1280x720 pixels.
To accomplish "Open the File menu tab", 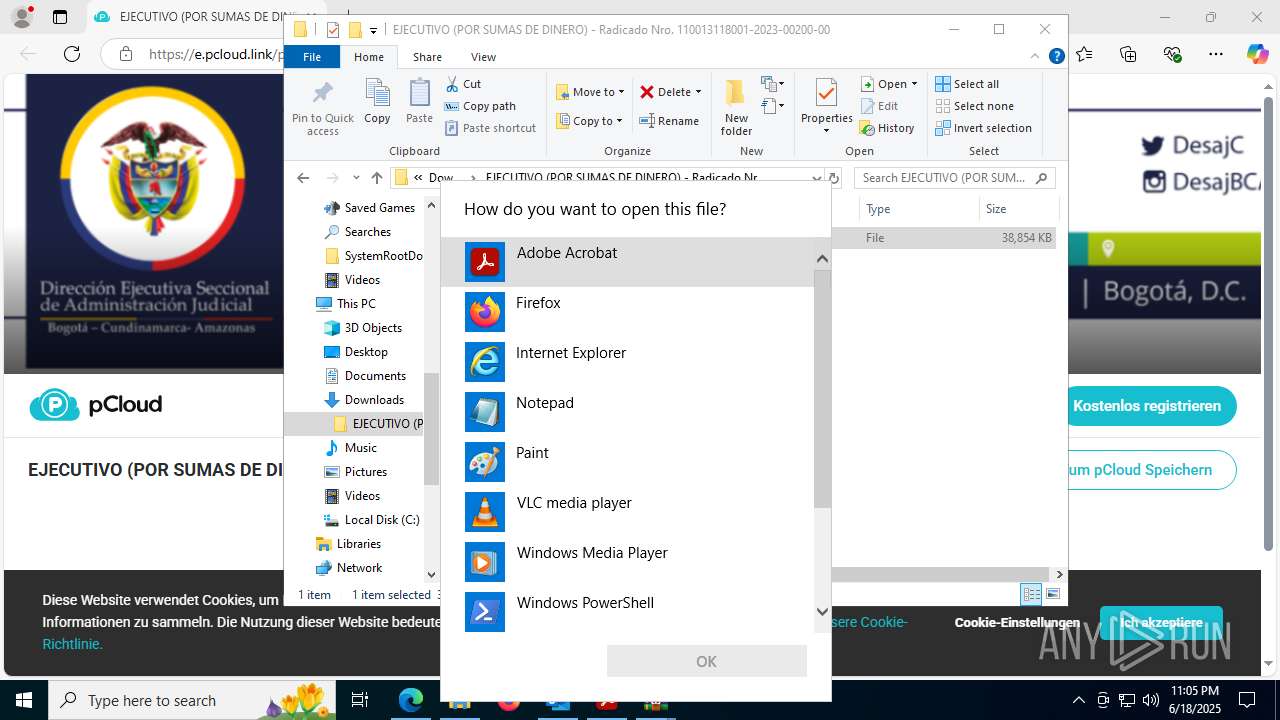I will (312, 57).
